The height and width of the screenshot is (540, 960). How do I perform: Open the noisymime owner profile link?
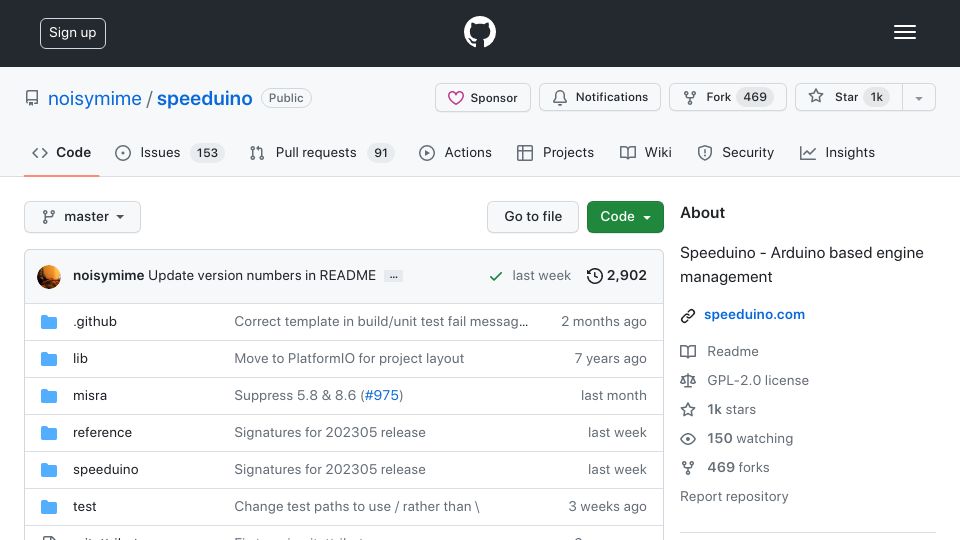[94, 98]
